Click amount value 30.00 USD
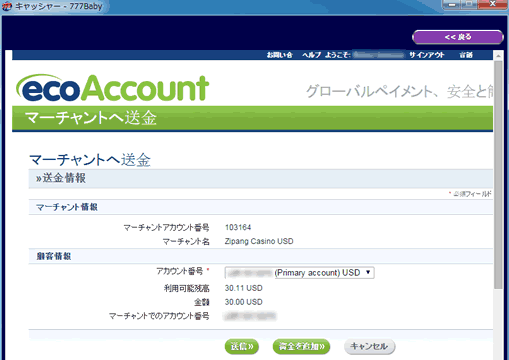The image size is (509, 360). (244, 302)
